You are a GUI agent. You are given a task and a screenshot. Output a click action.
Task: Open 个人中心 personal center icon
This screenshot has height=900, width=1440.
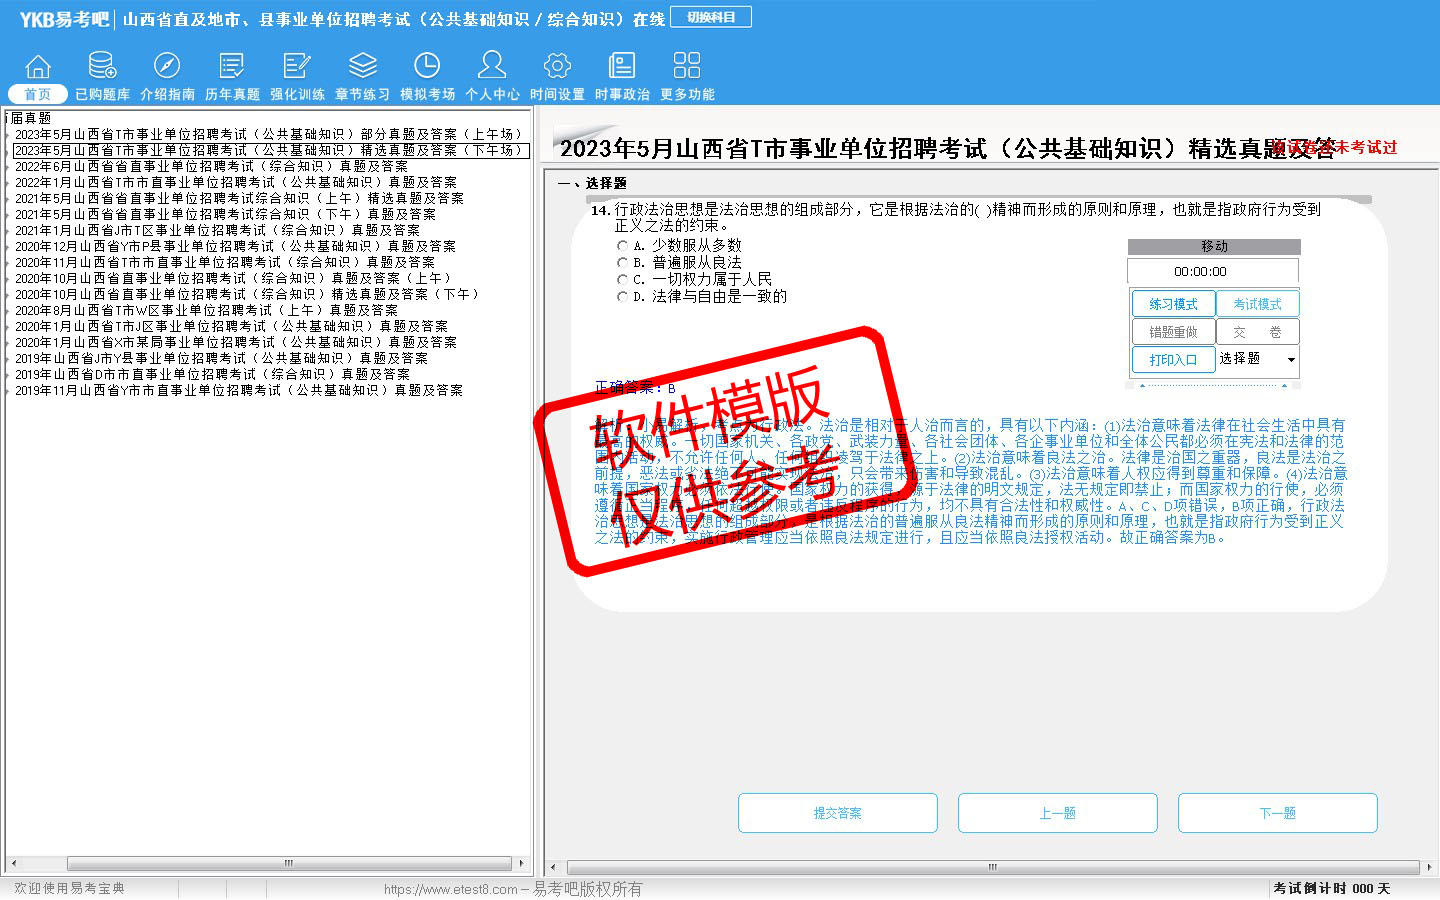492,76
